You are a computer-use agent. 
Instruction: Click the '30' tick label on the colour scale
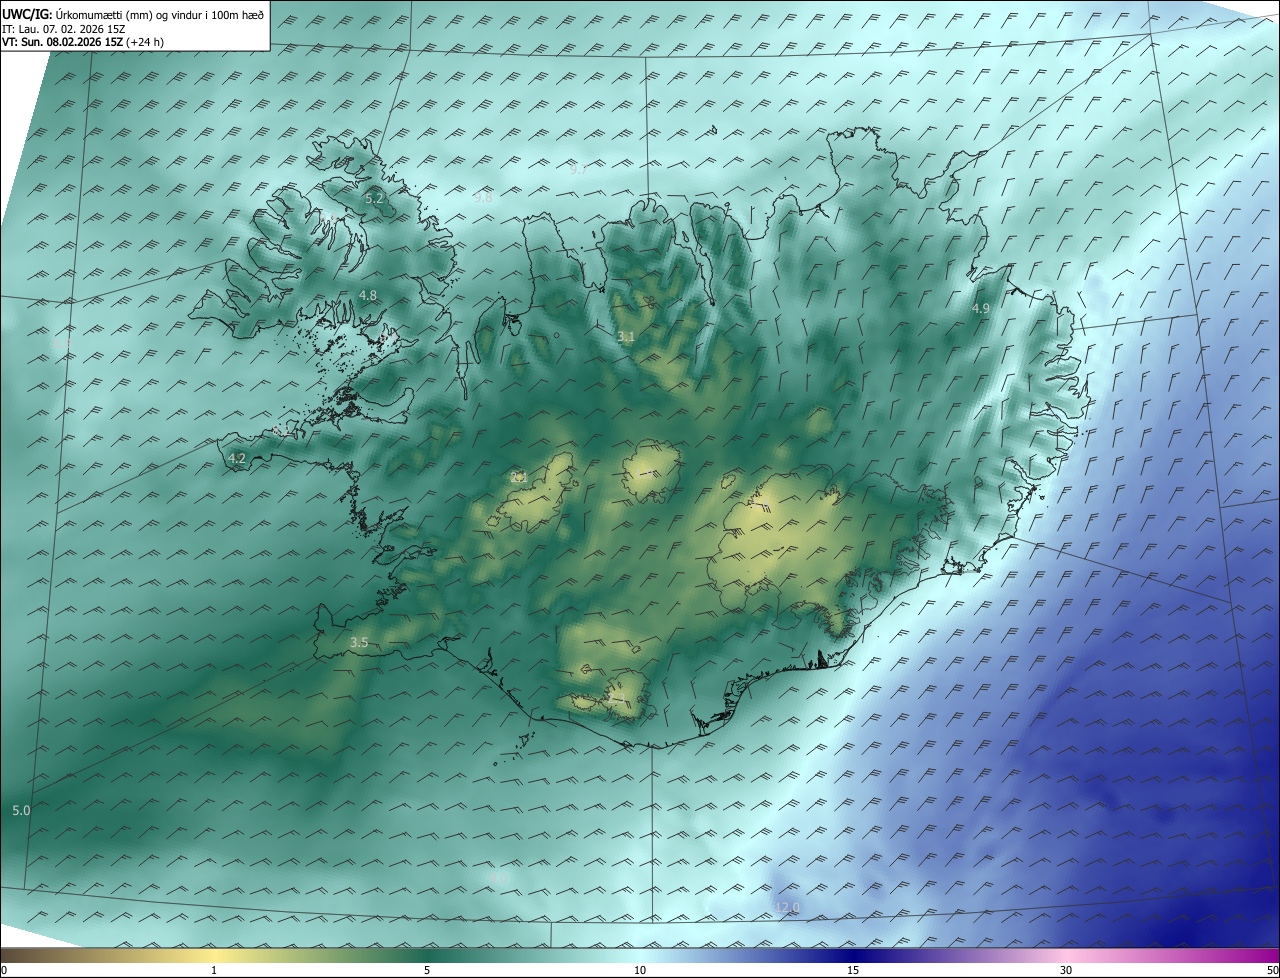pos(1066,970)
